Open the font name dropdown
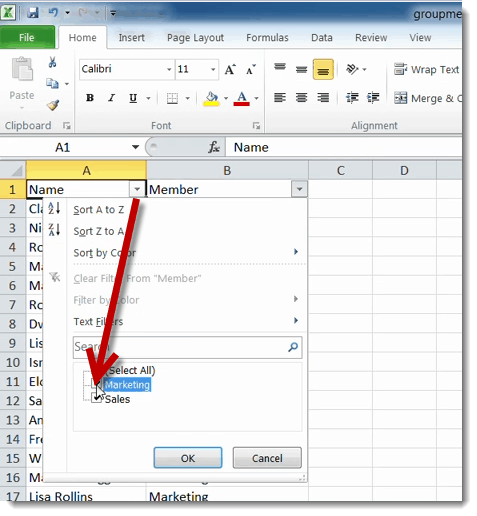Viewport: 477px width, 516px height. 169,69
